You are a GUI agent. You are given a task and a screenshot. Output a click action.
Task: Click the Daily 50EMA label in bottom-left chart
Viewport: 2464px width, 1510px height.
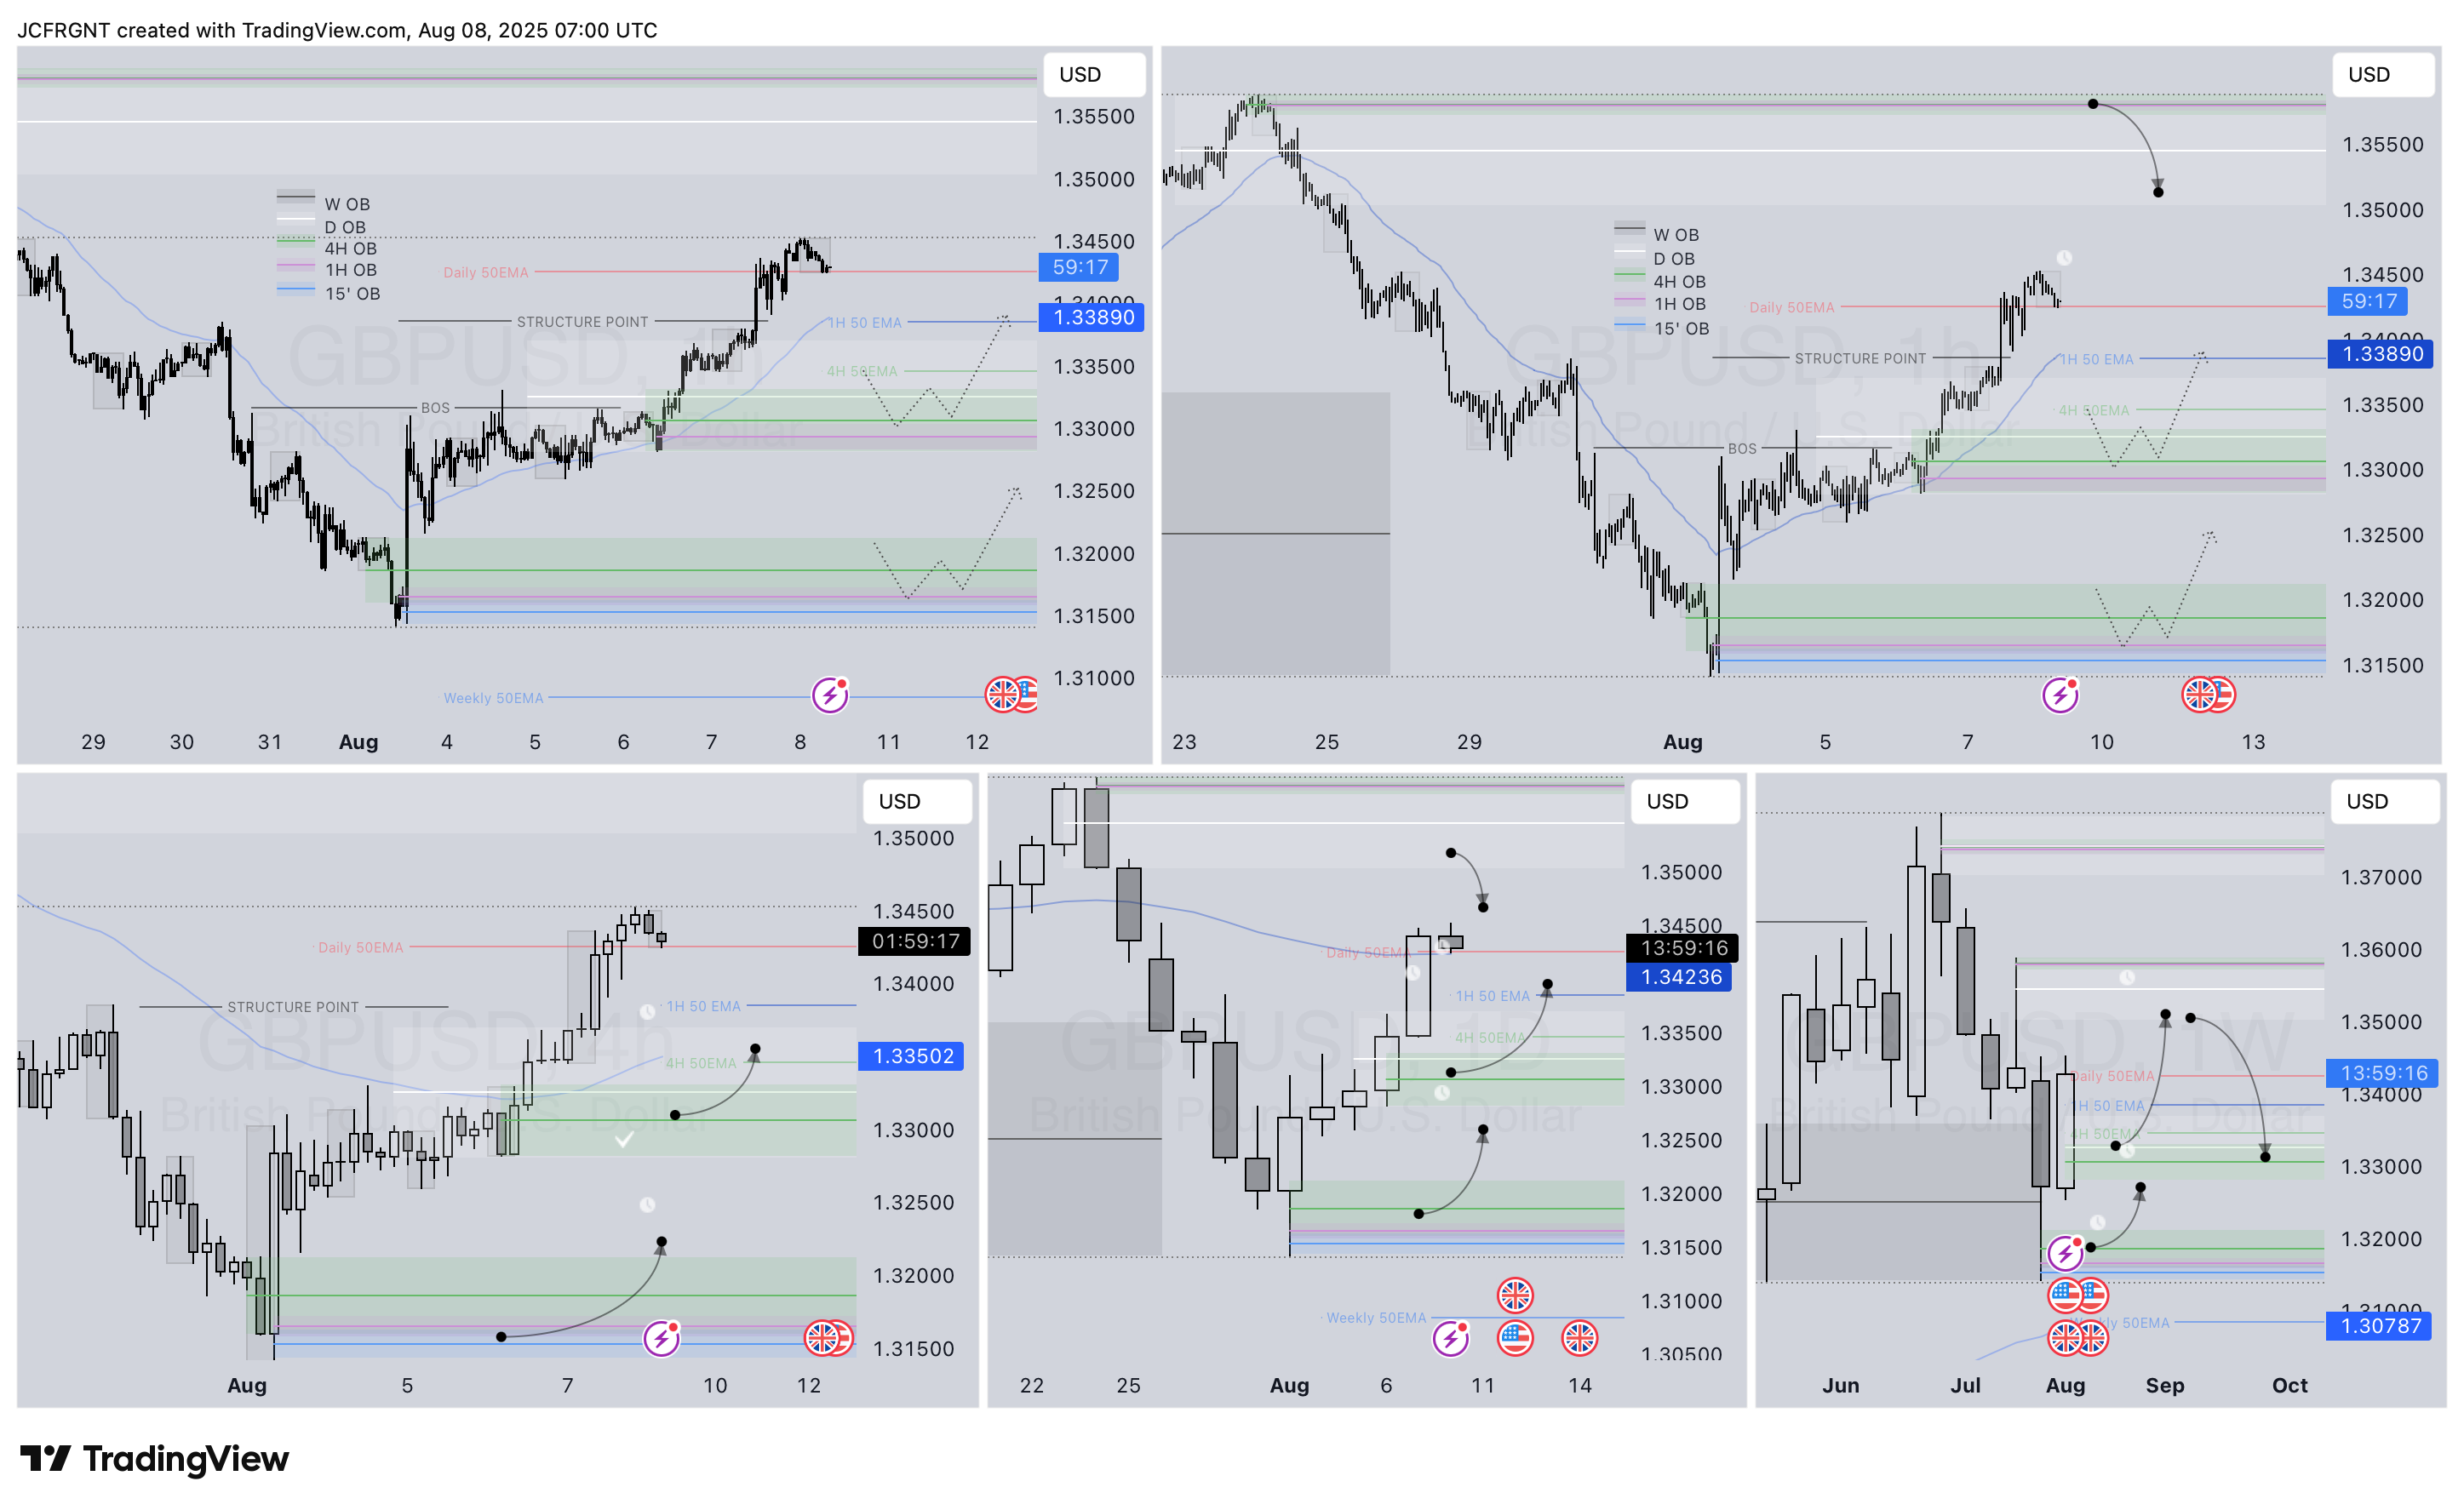(361, 947)
